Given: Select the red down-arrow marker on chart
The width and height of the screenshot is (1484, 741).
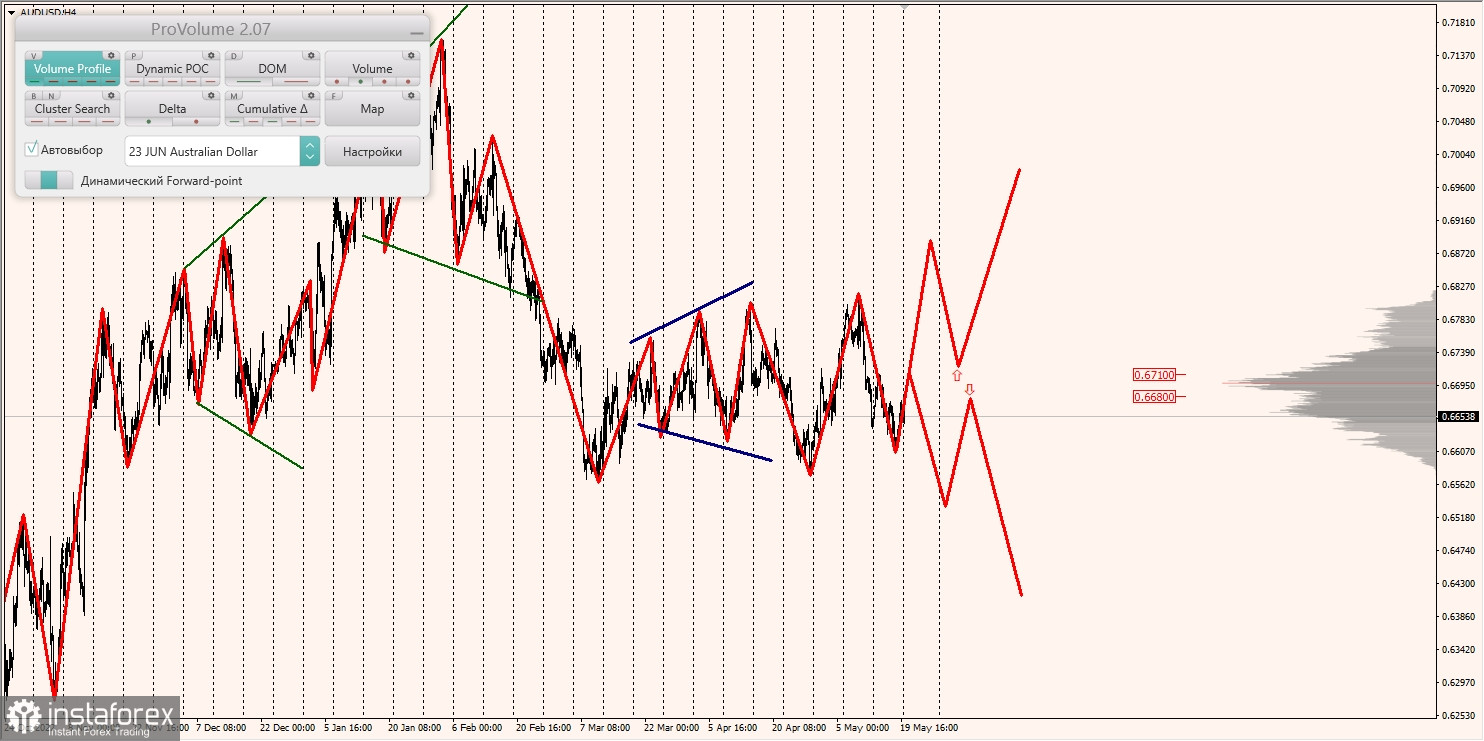Looking at the screenshot, I should [x=969, y=389].
